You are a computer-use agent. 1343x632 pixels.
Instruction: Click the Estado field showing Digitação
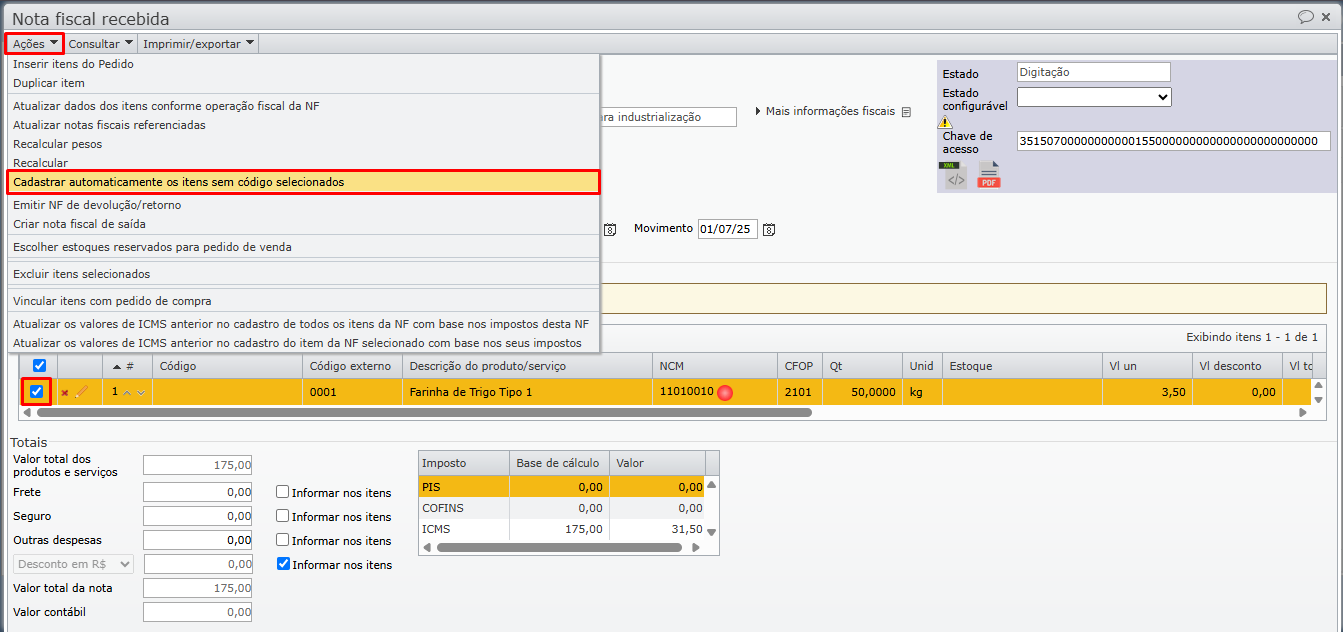[x=1094, y=72]
